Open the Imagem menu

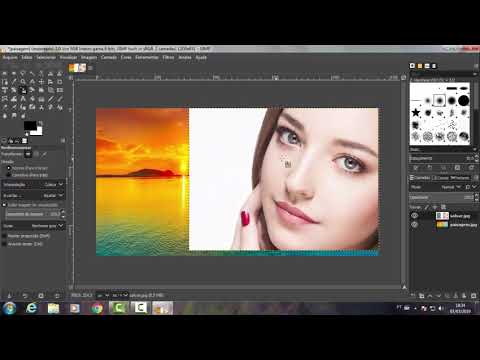click(x=89, y=57)
